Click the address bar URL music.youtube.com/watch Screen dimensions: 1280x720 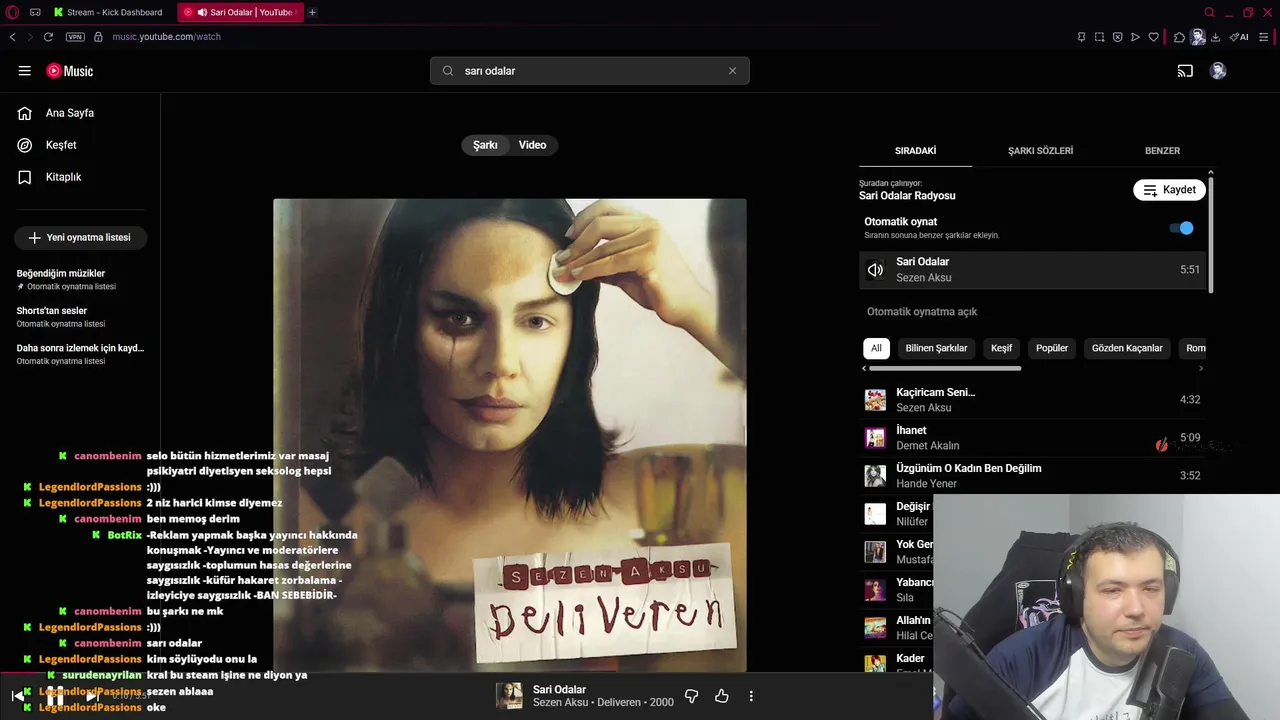click(166, 37)
